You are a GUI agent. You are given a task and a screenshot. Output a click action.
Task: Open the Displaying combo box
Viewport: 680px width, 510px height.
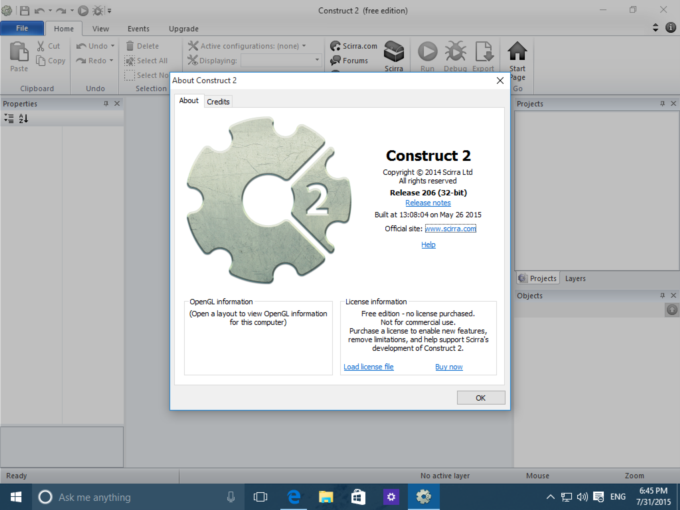(x=281, y=60)
